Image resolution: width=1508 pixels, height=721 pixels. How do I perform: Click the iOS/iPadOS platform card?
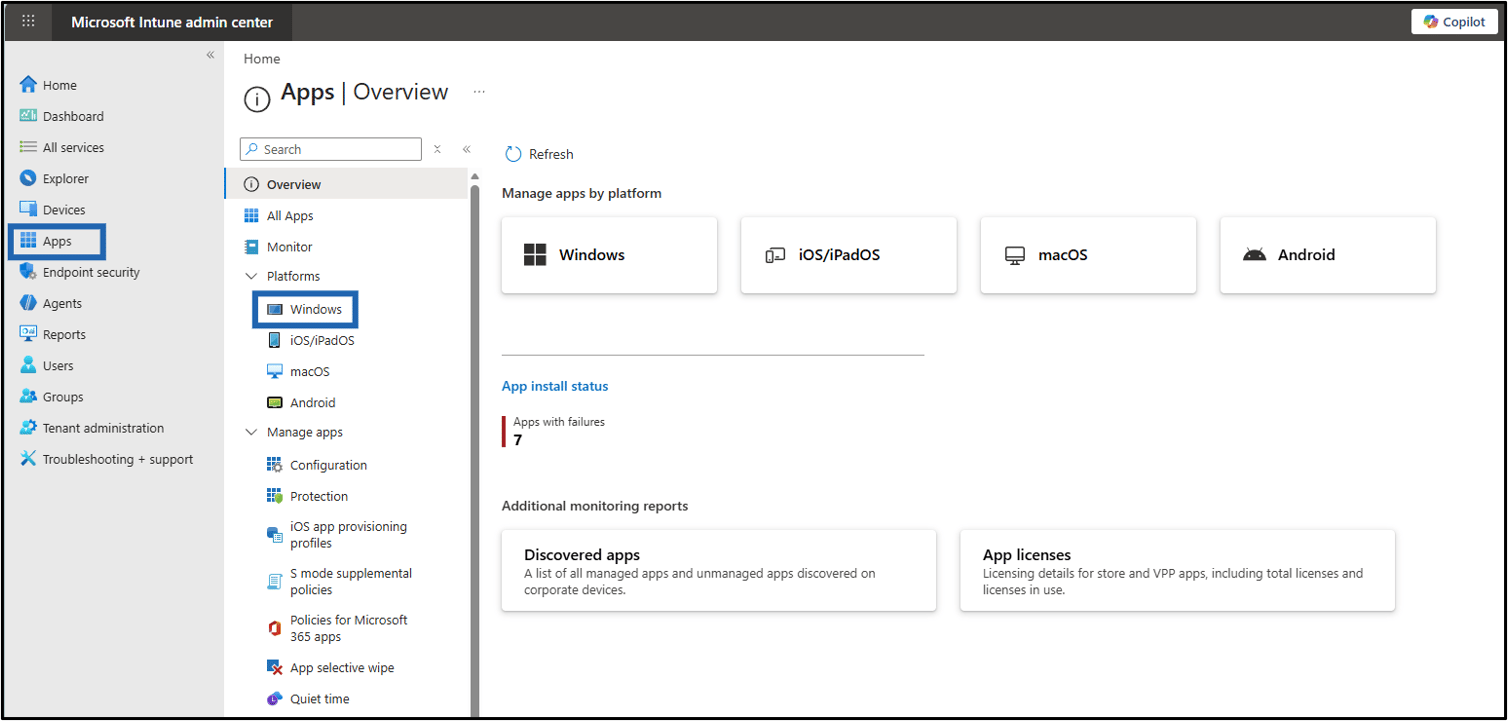[x=848, y=255]
